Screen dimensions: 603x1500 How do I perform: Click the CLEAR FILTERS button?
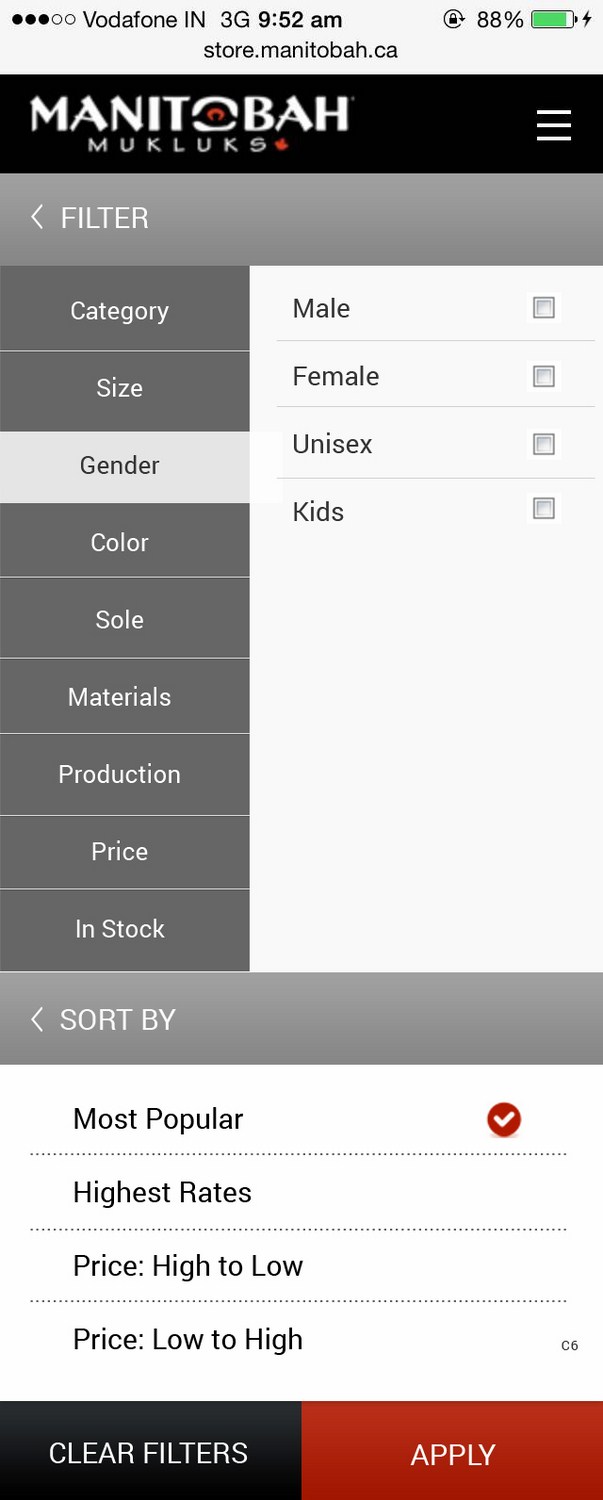click(x=149, y=1453)
